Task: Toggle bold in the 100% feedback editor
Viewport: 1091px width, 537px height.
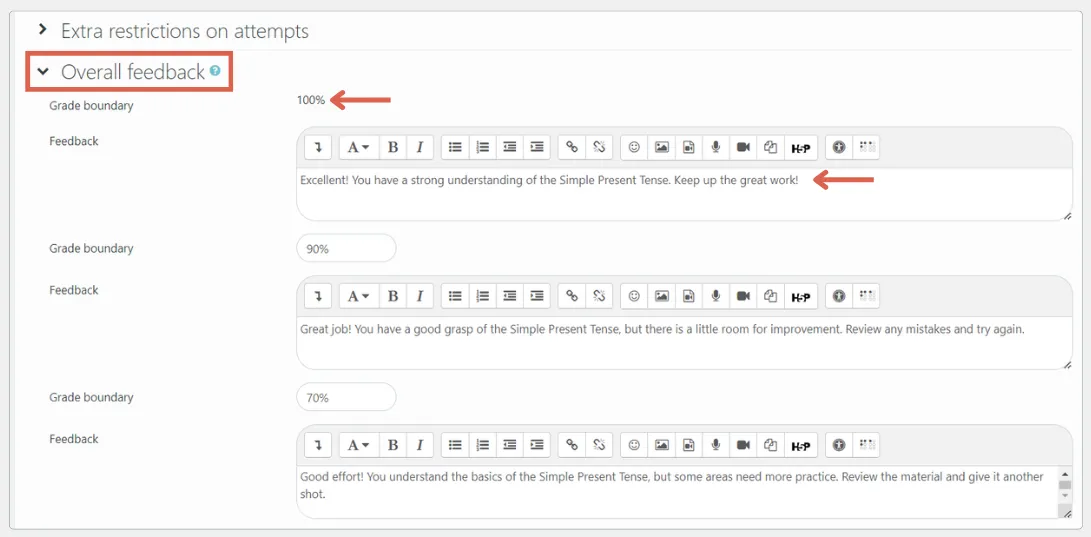Action: (393, 147)
